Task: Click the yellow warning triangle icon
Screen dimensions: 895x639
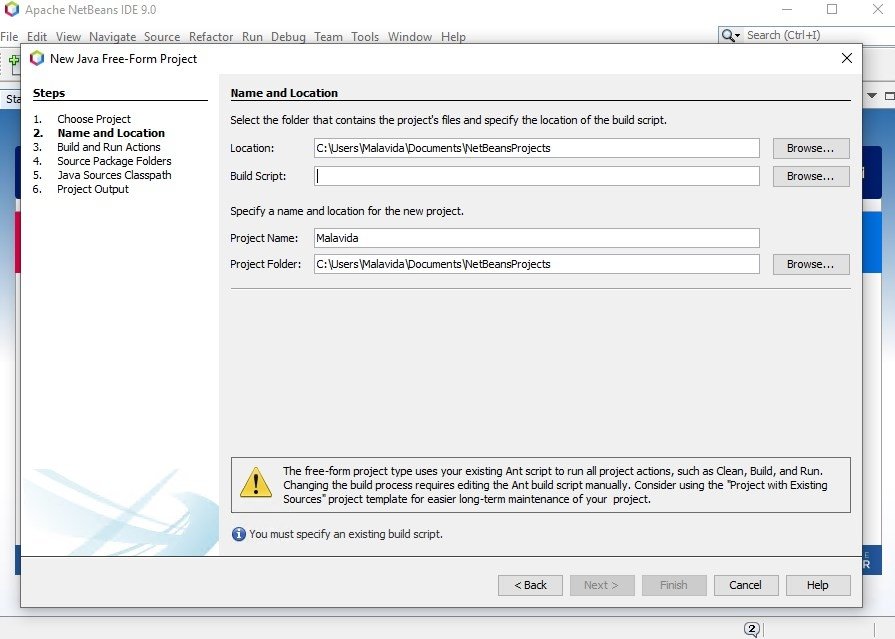Action: [256, 483]
